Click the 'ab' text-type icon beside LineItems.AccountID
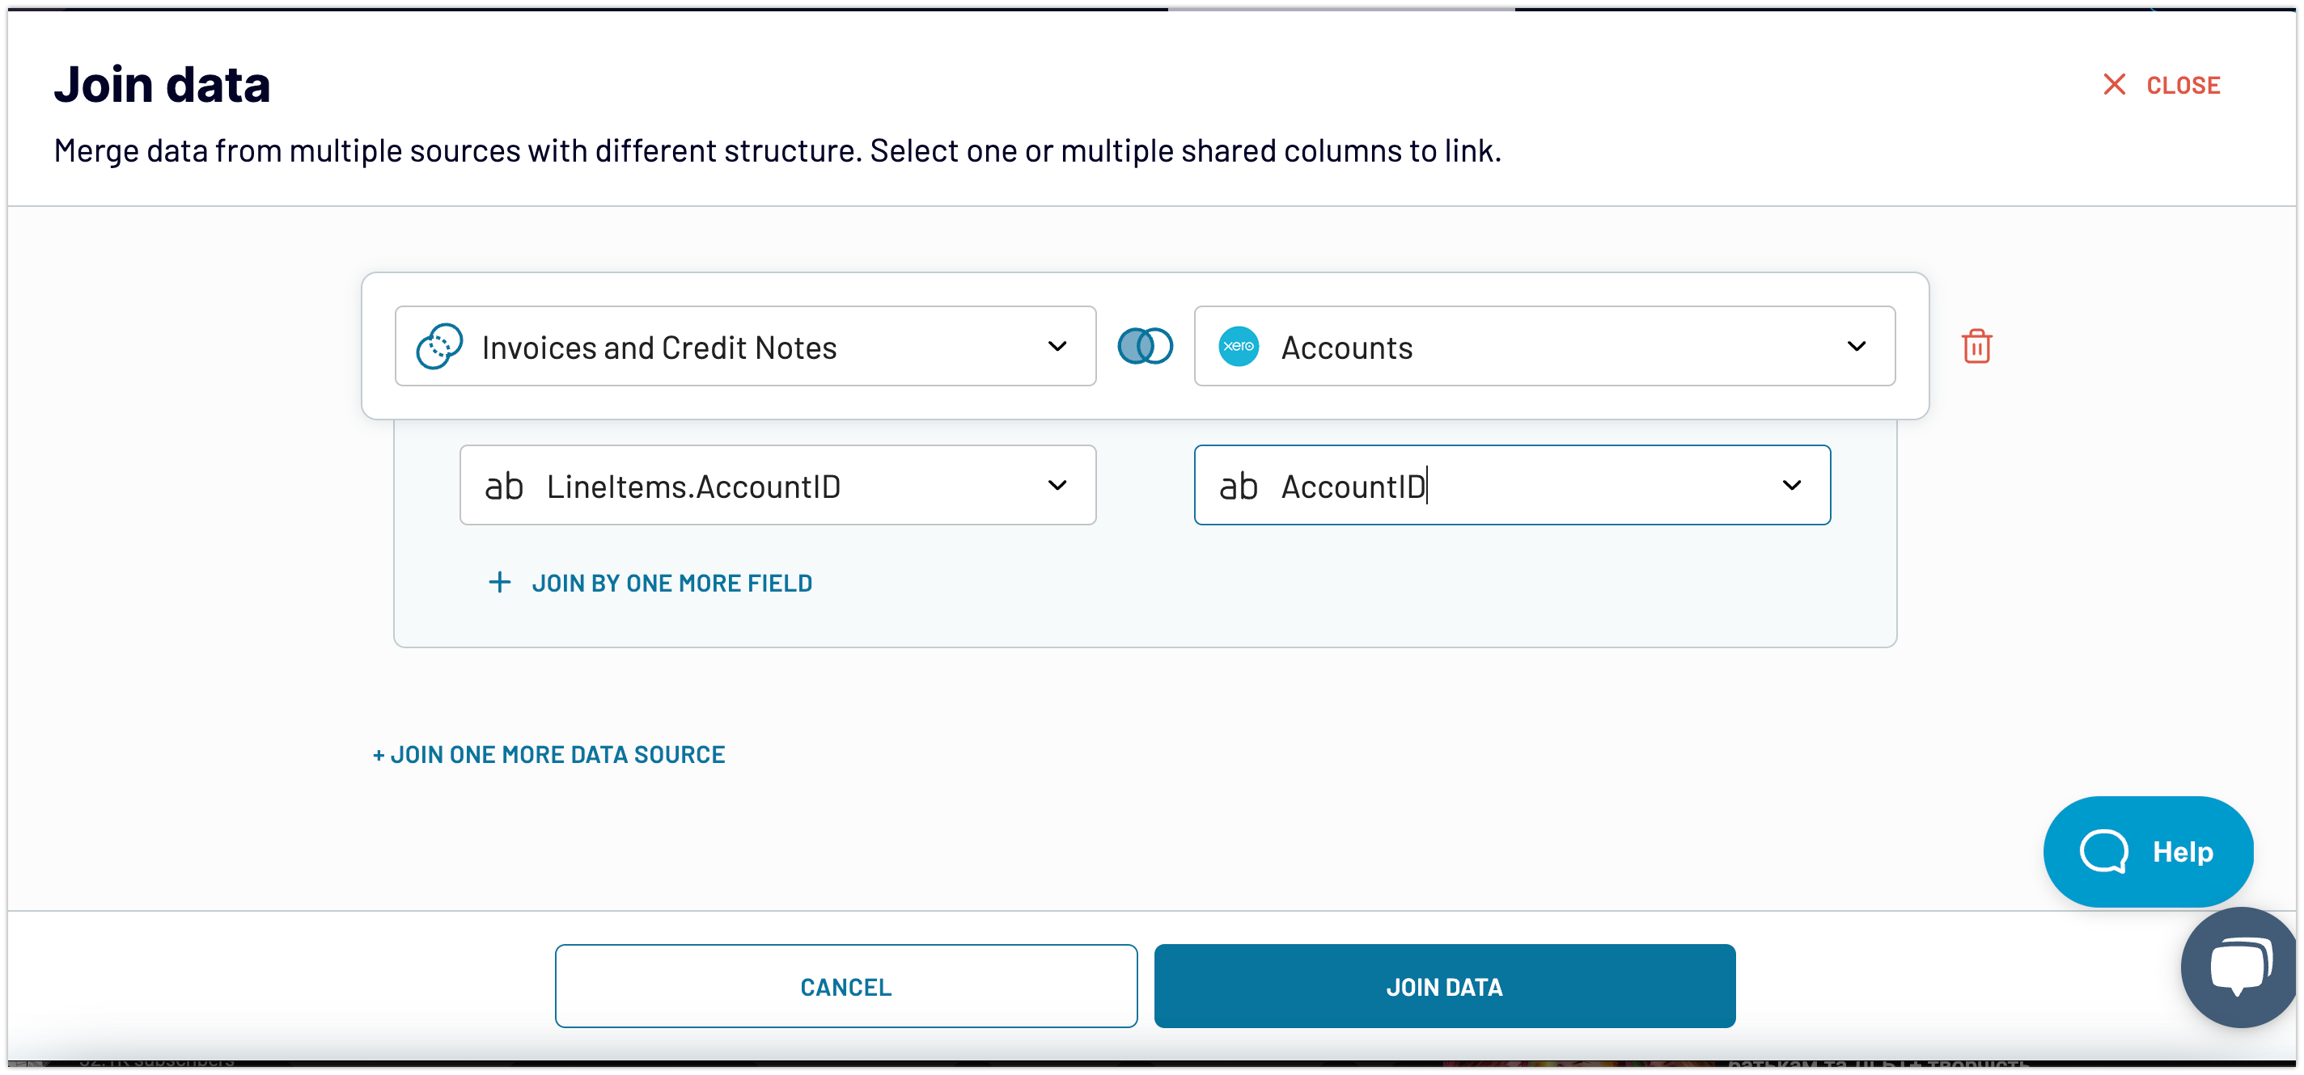The height and width of the screenshot is (1075, 2304). tap(504, 486)
